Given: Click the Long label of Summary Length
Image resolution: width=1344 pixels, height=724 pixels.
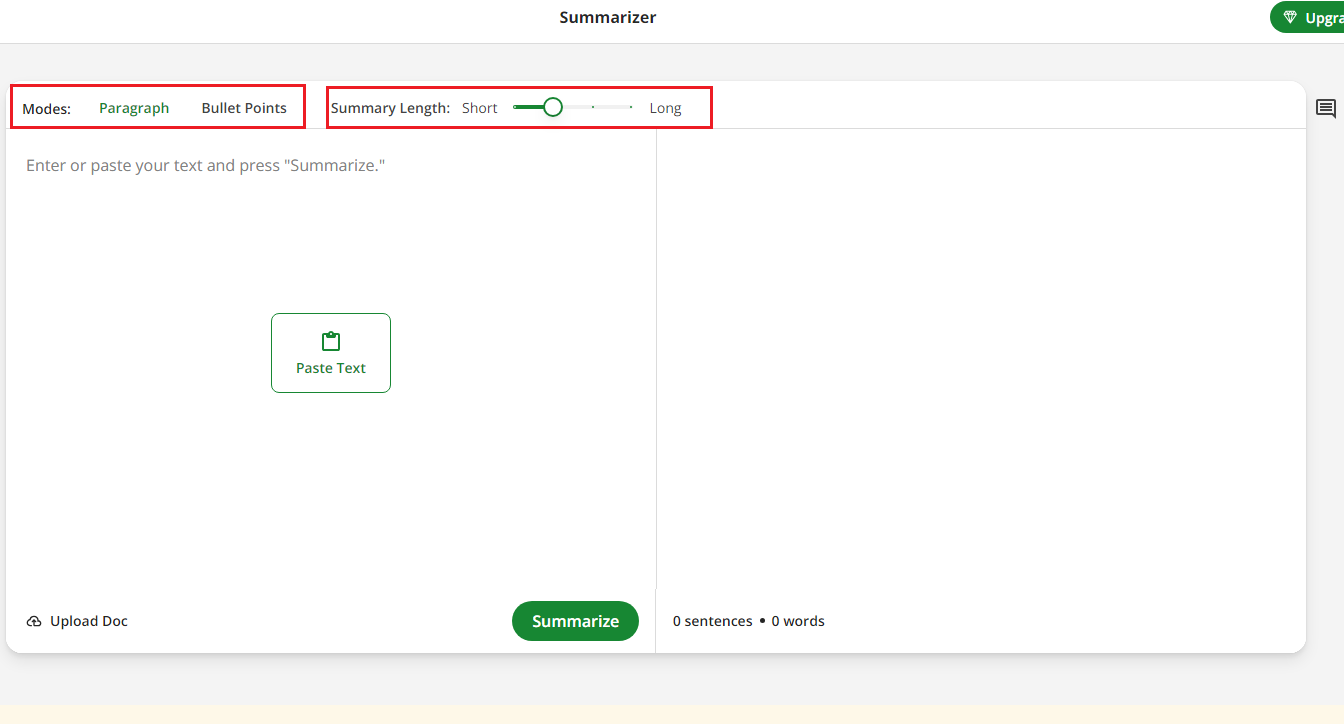Looking at the screenshot, I should point(665,108).
